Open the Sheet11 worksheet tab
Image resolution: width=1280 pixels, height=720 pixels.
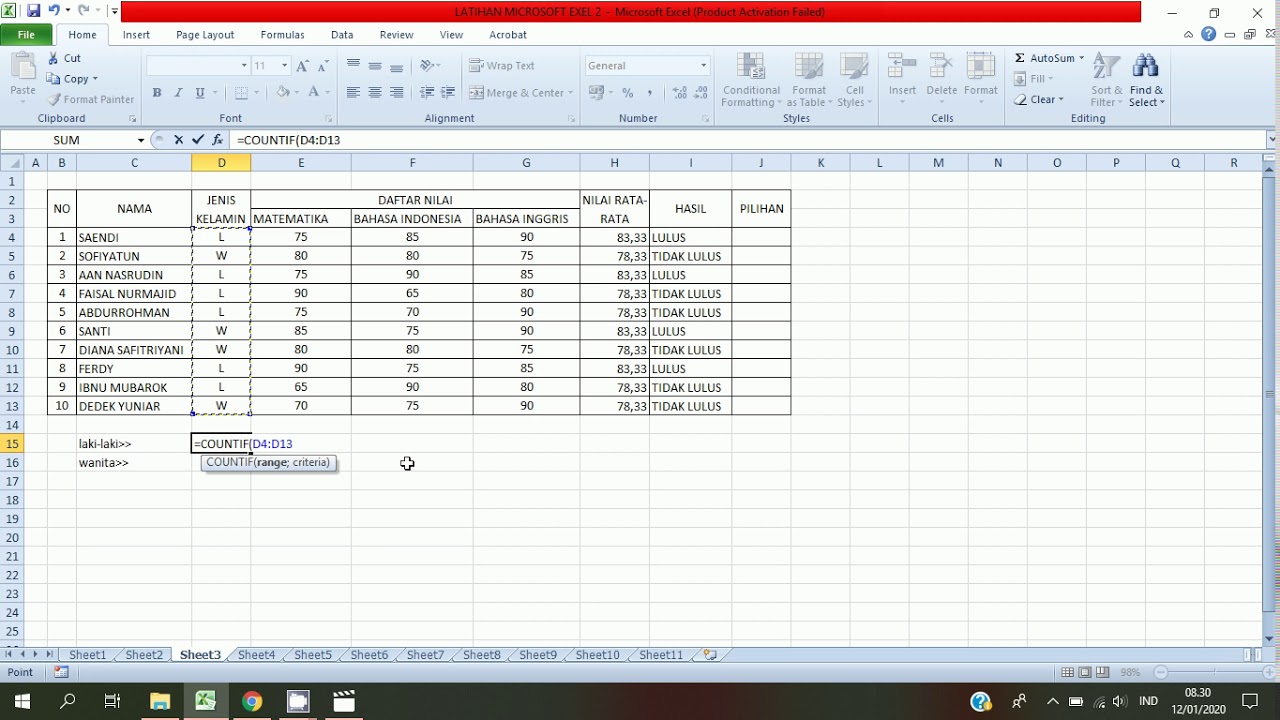point(661,655)
